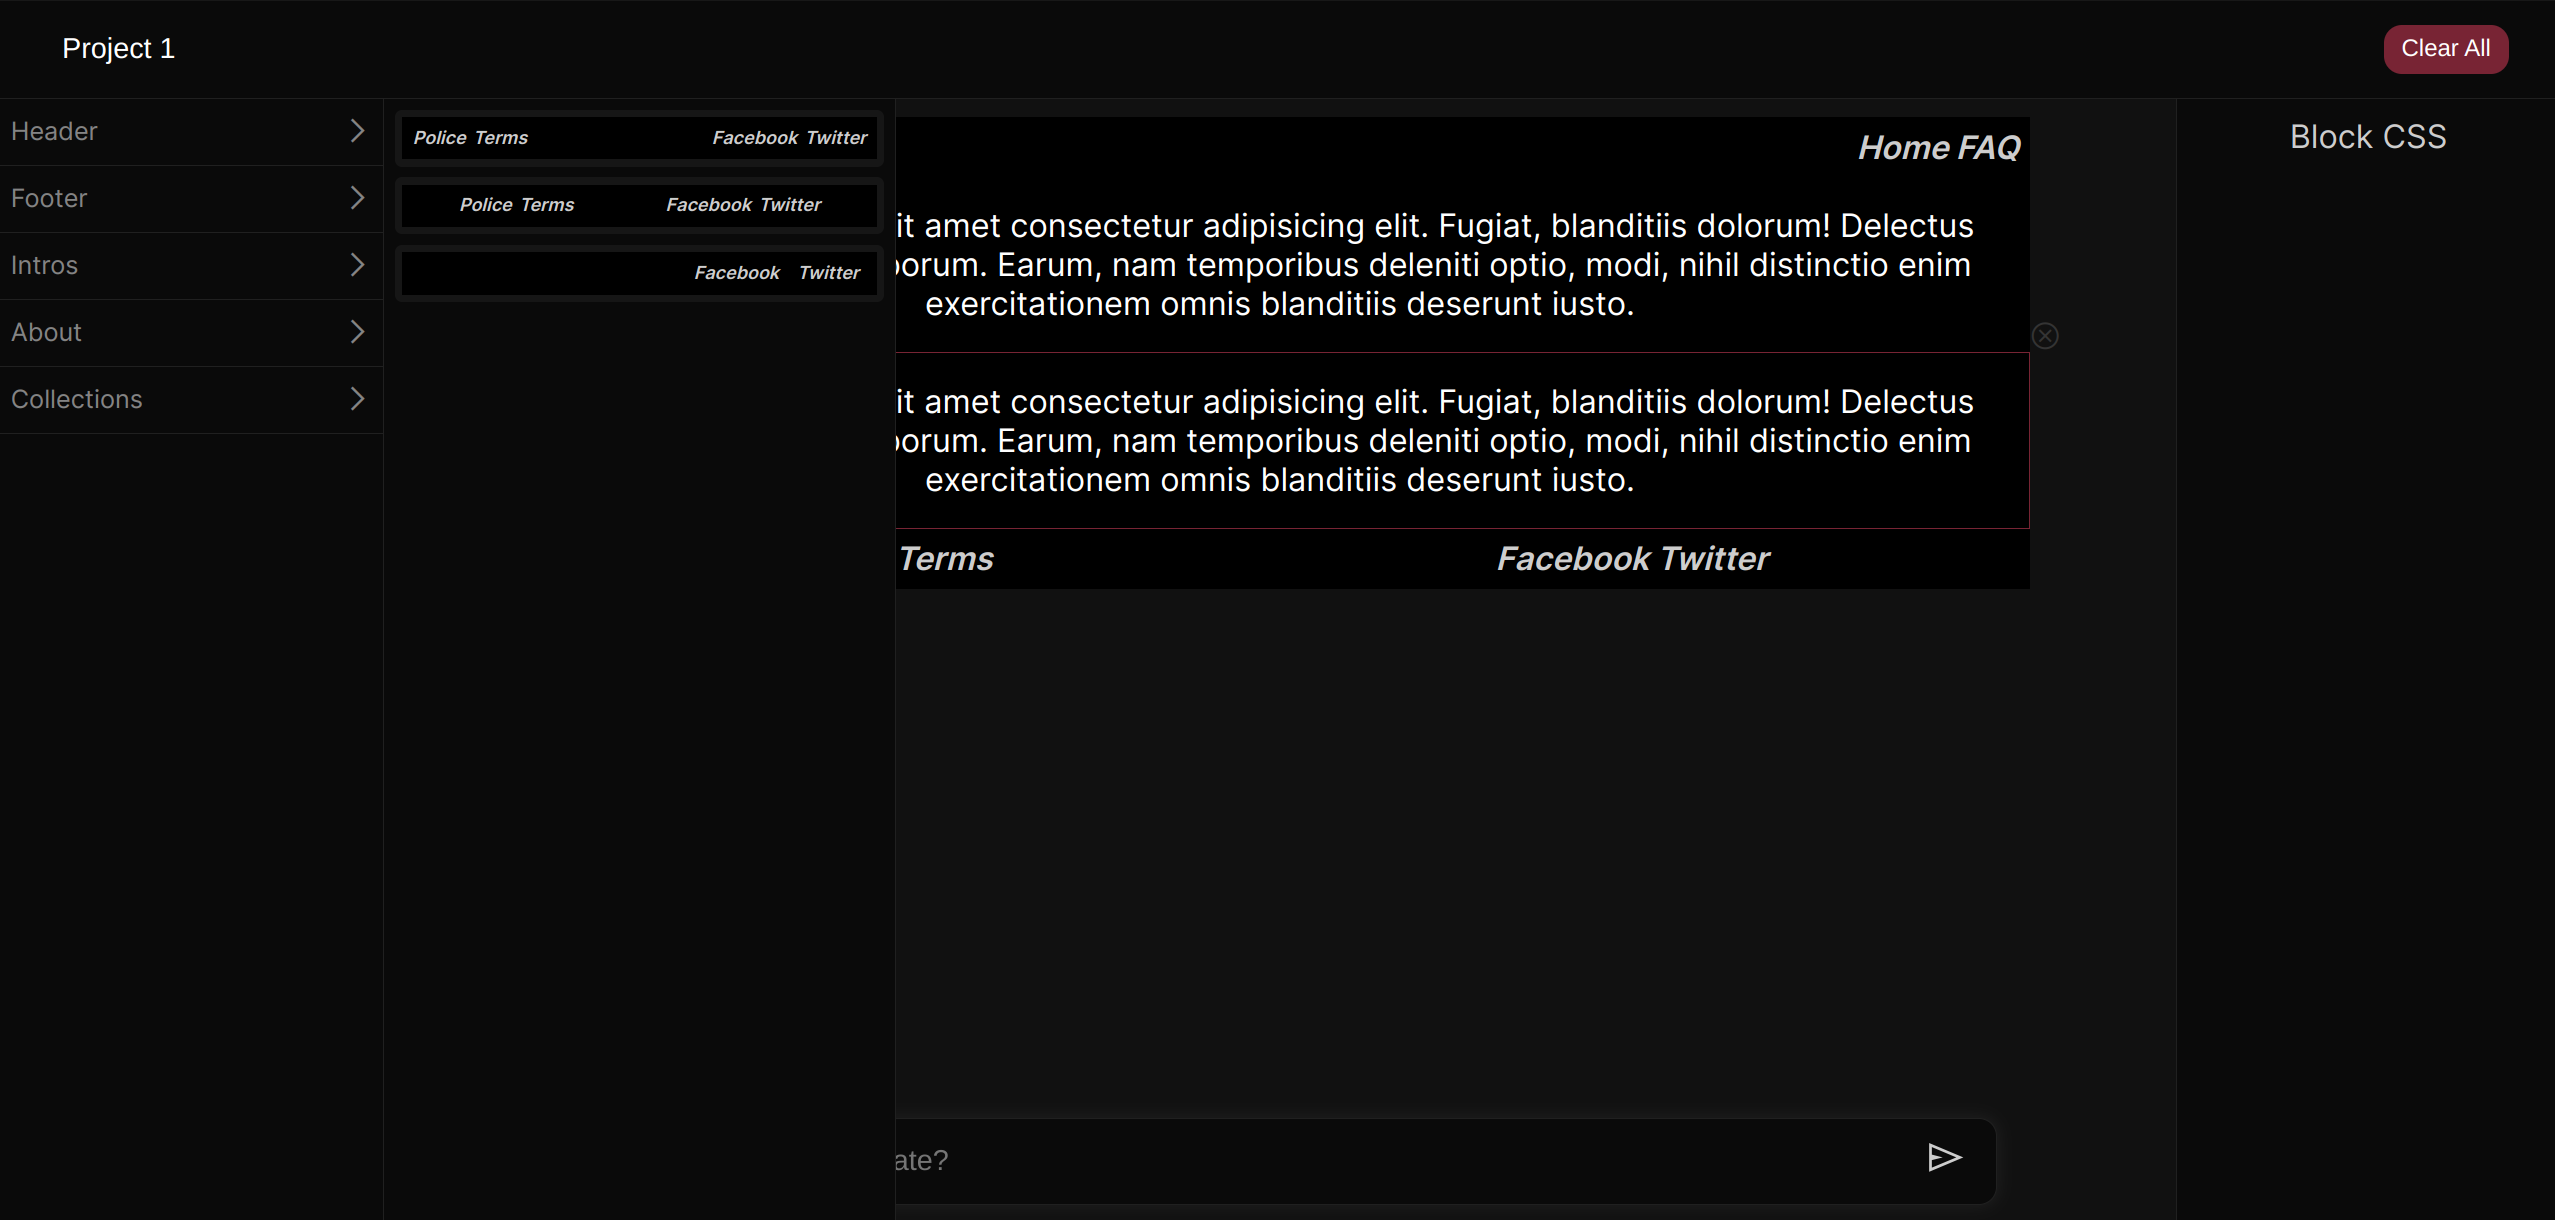Screen dimensions: 2555x1220
Task: Focus the prompt input field at bottom
Action: [1400, 1160]
